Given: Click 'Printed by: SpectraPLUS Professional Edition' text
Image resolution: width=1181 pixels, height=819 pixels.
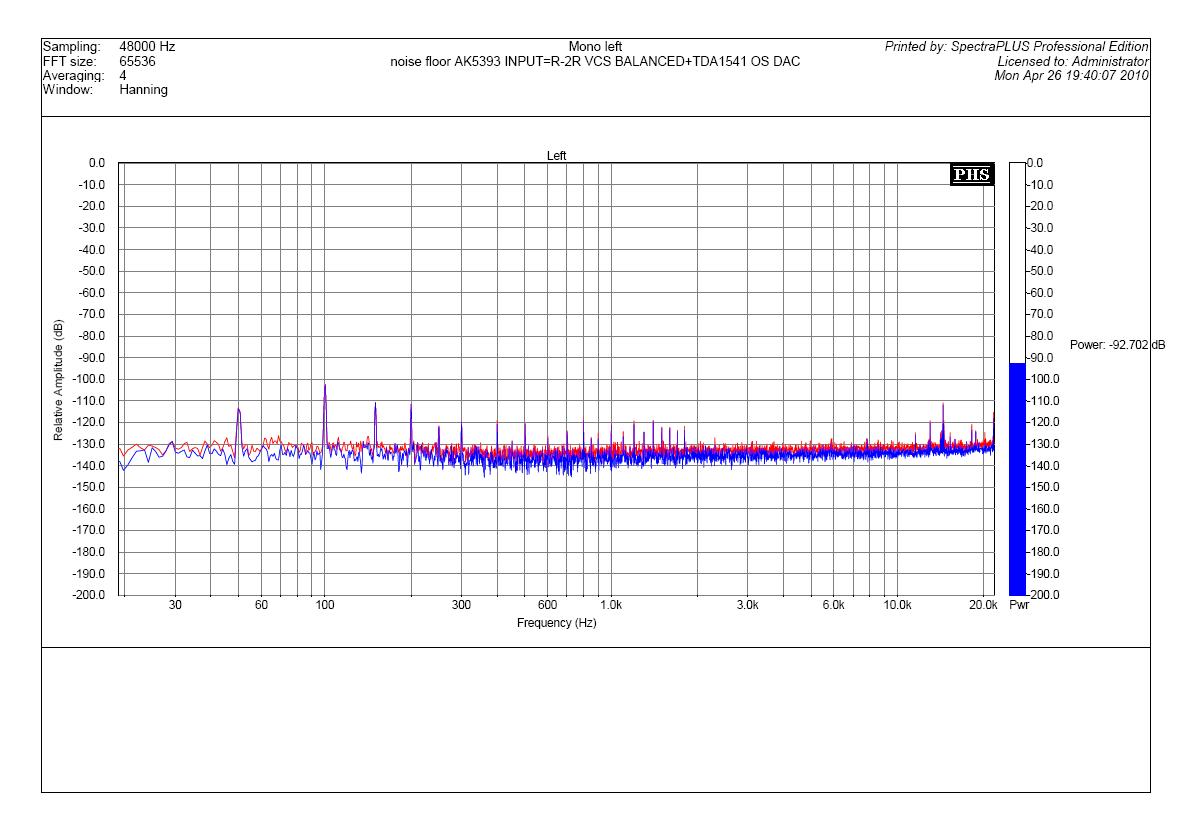Looking at the screenshot, I should point(1017,47).
